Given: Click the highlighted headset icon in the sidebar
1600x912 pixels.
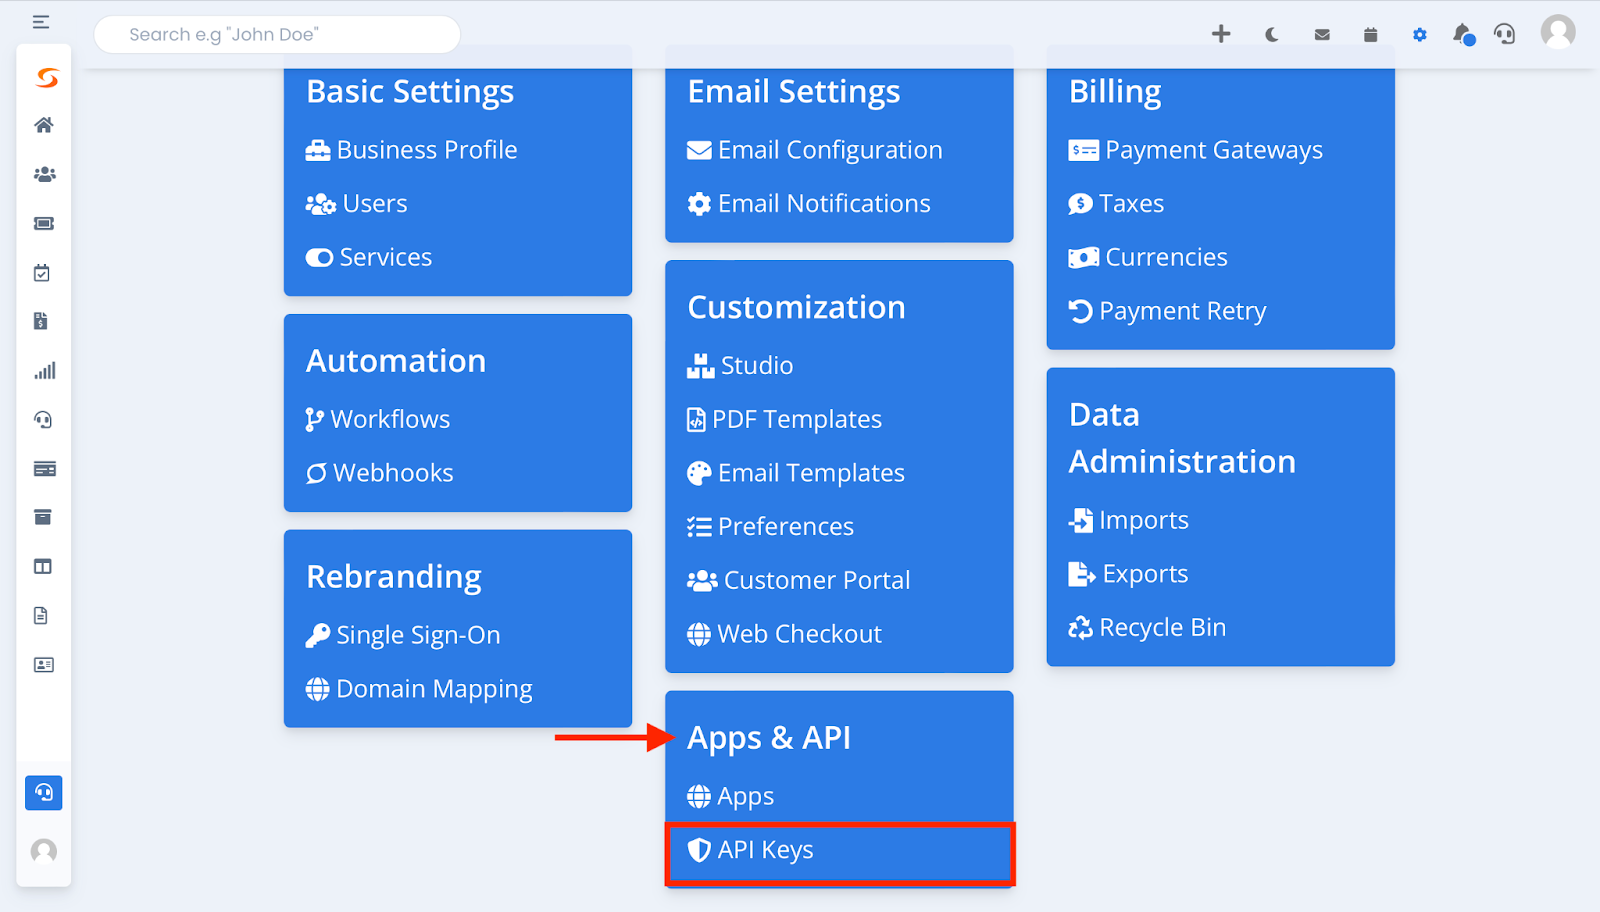Looking at the screenshot, I should tap(43, 792).
